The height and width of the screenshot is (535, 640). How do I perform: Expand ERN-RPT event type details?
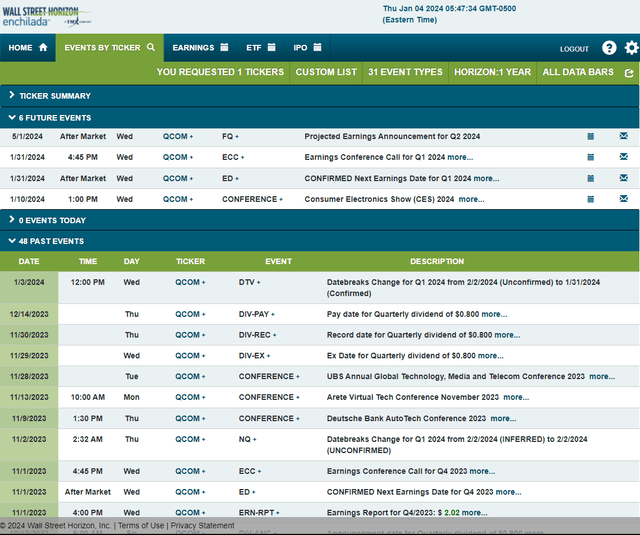click(259, 513)
